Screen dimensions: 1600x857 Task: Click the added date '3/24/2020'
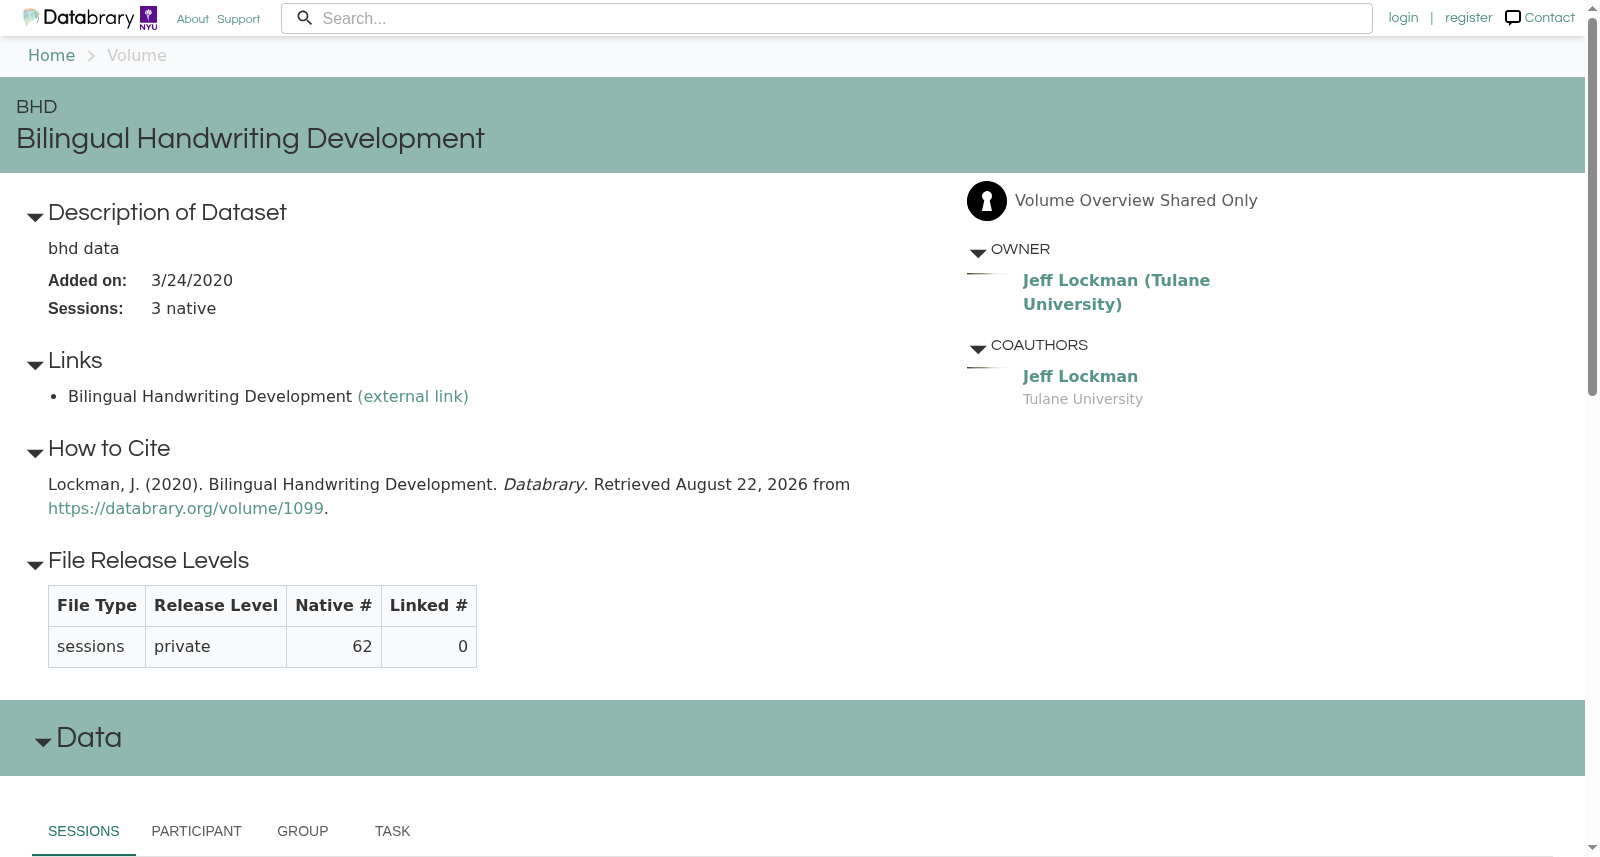coord(192,281)
